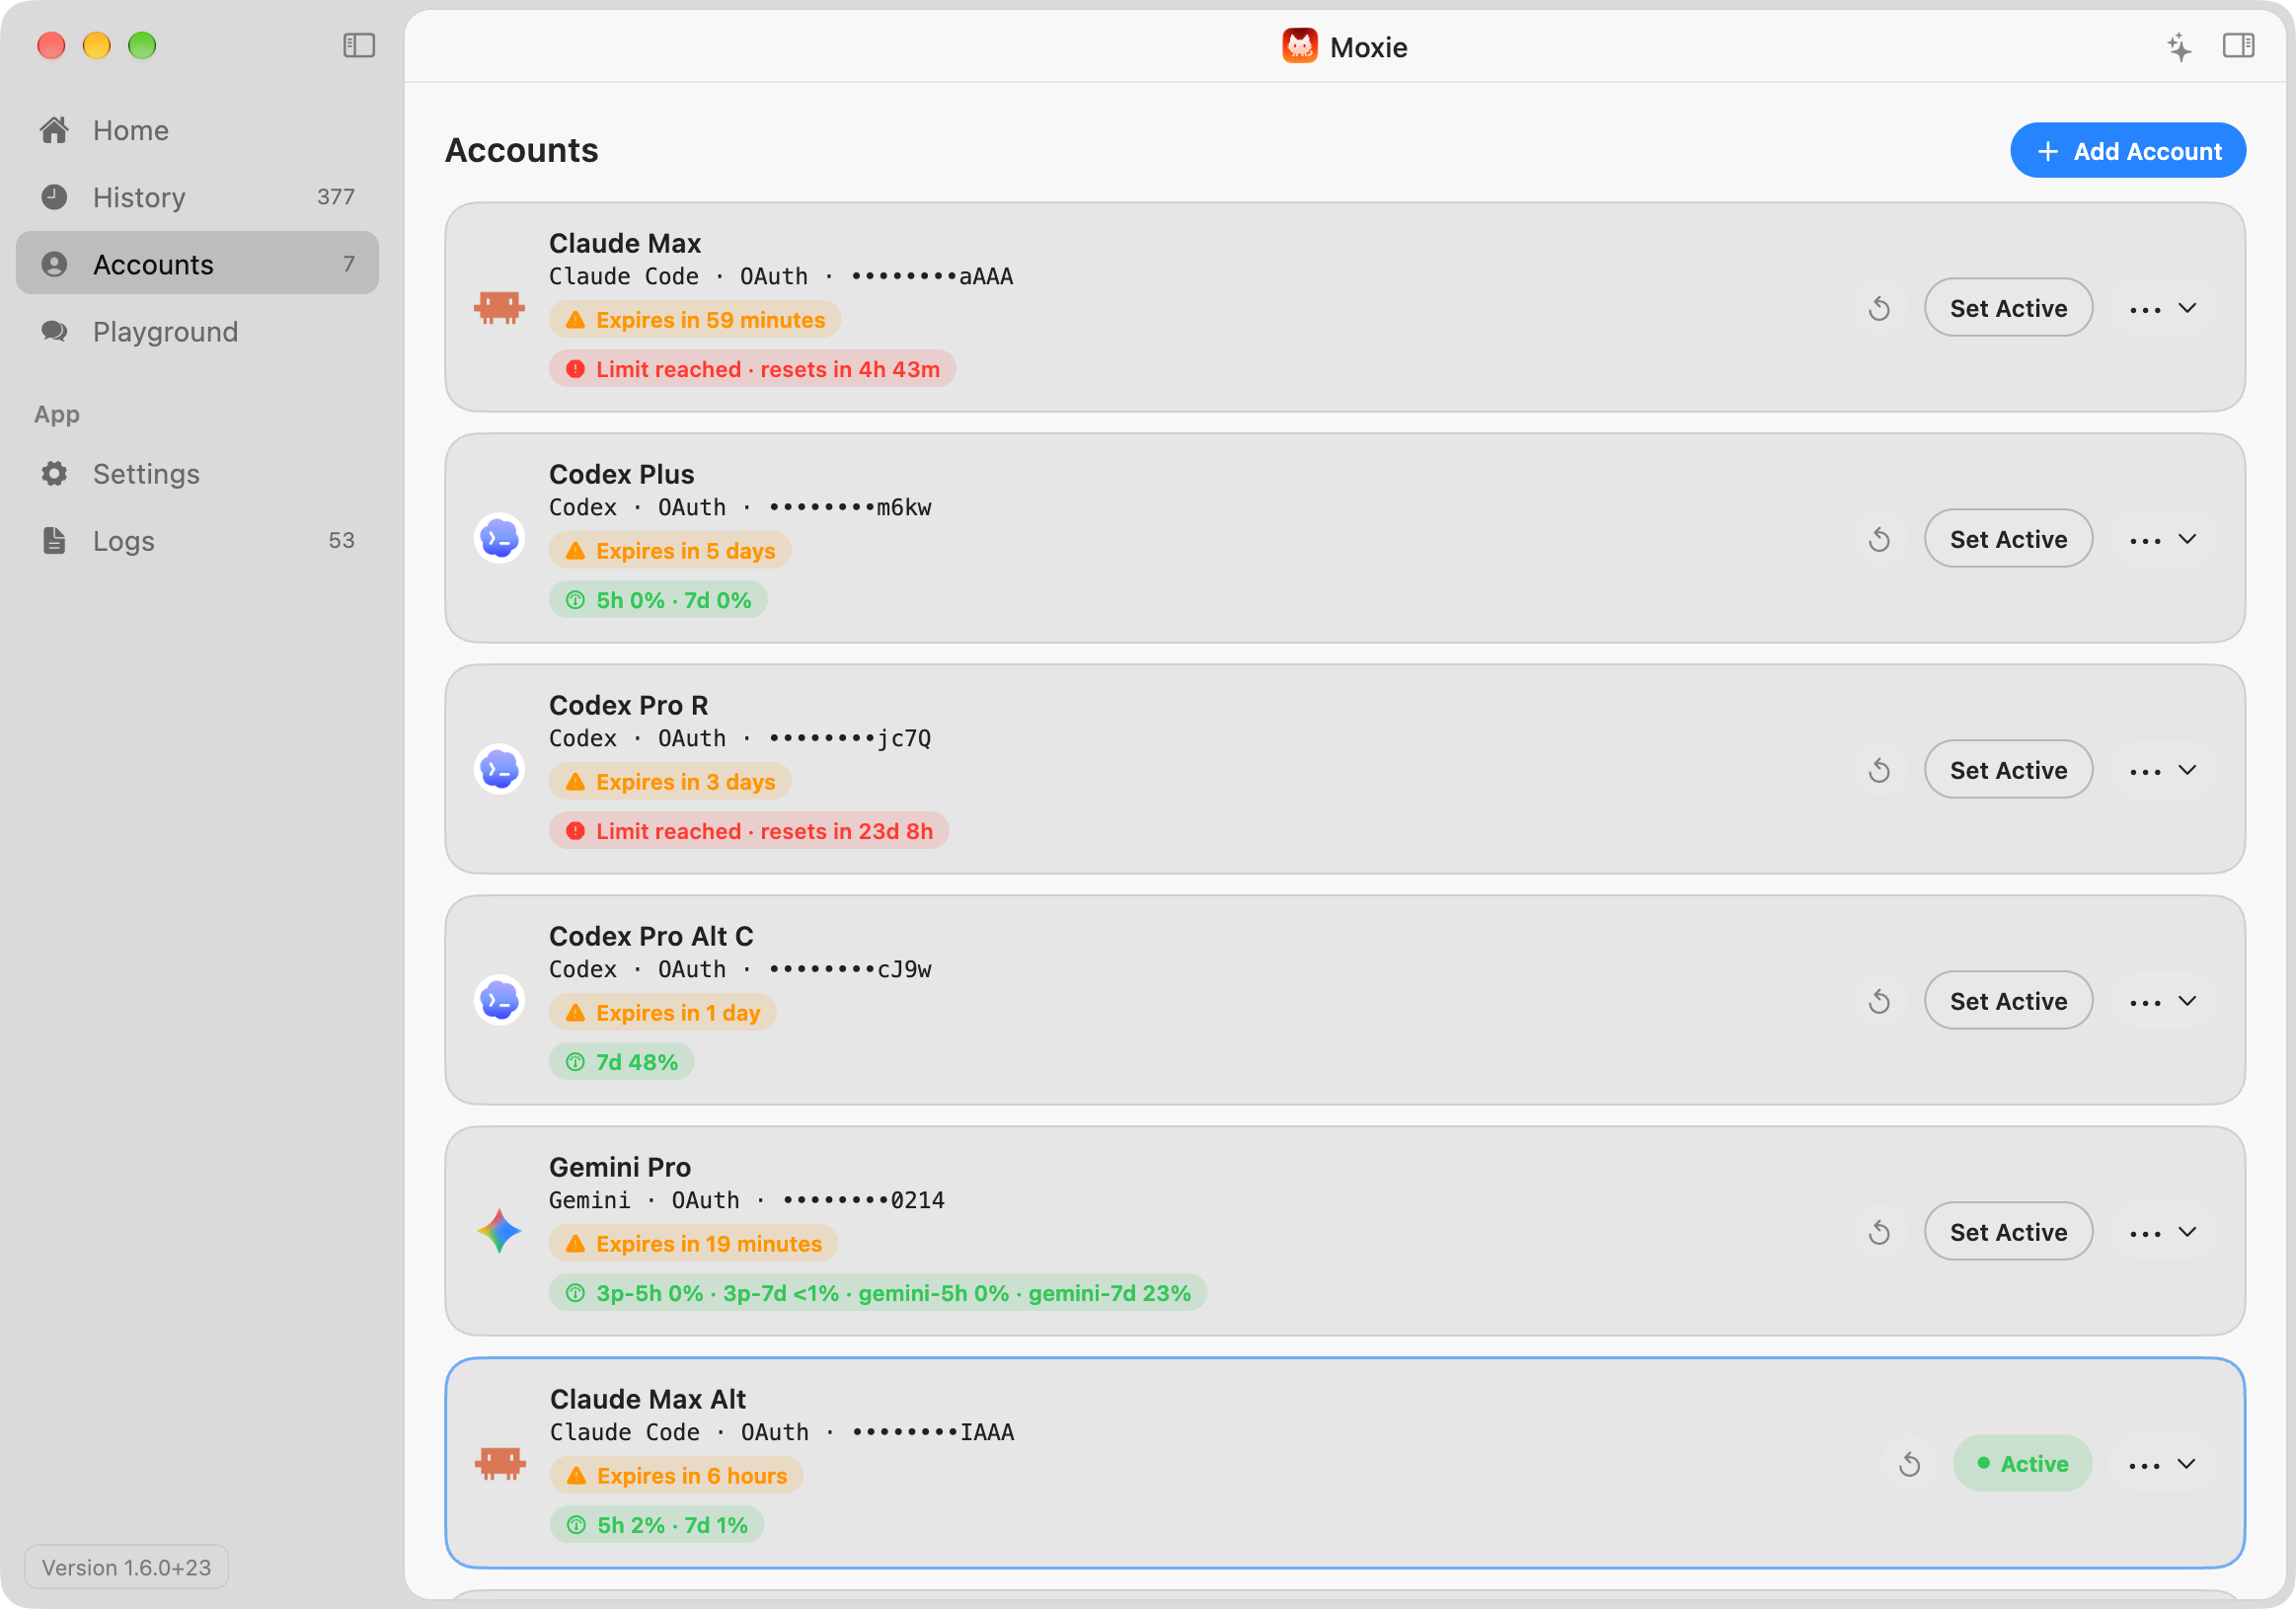Click 'Expires in 1 day' badge

pyautogui.click(x=662, y=1013)
